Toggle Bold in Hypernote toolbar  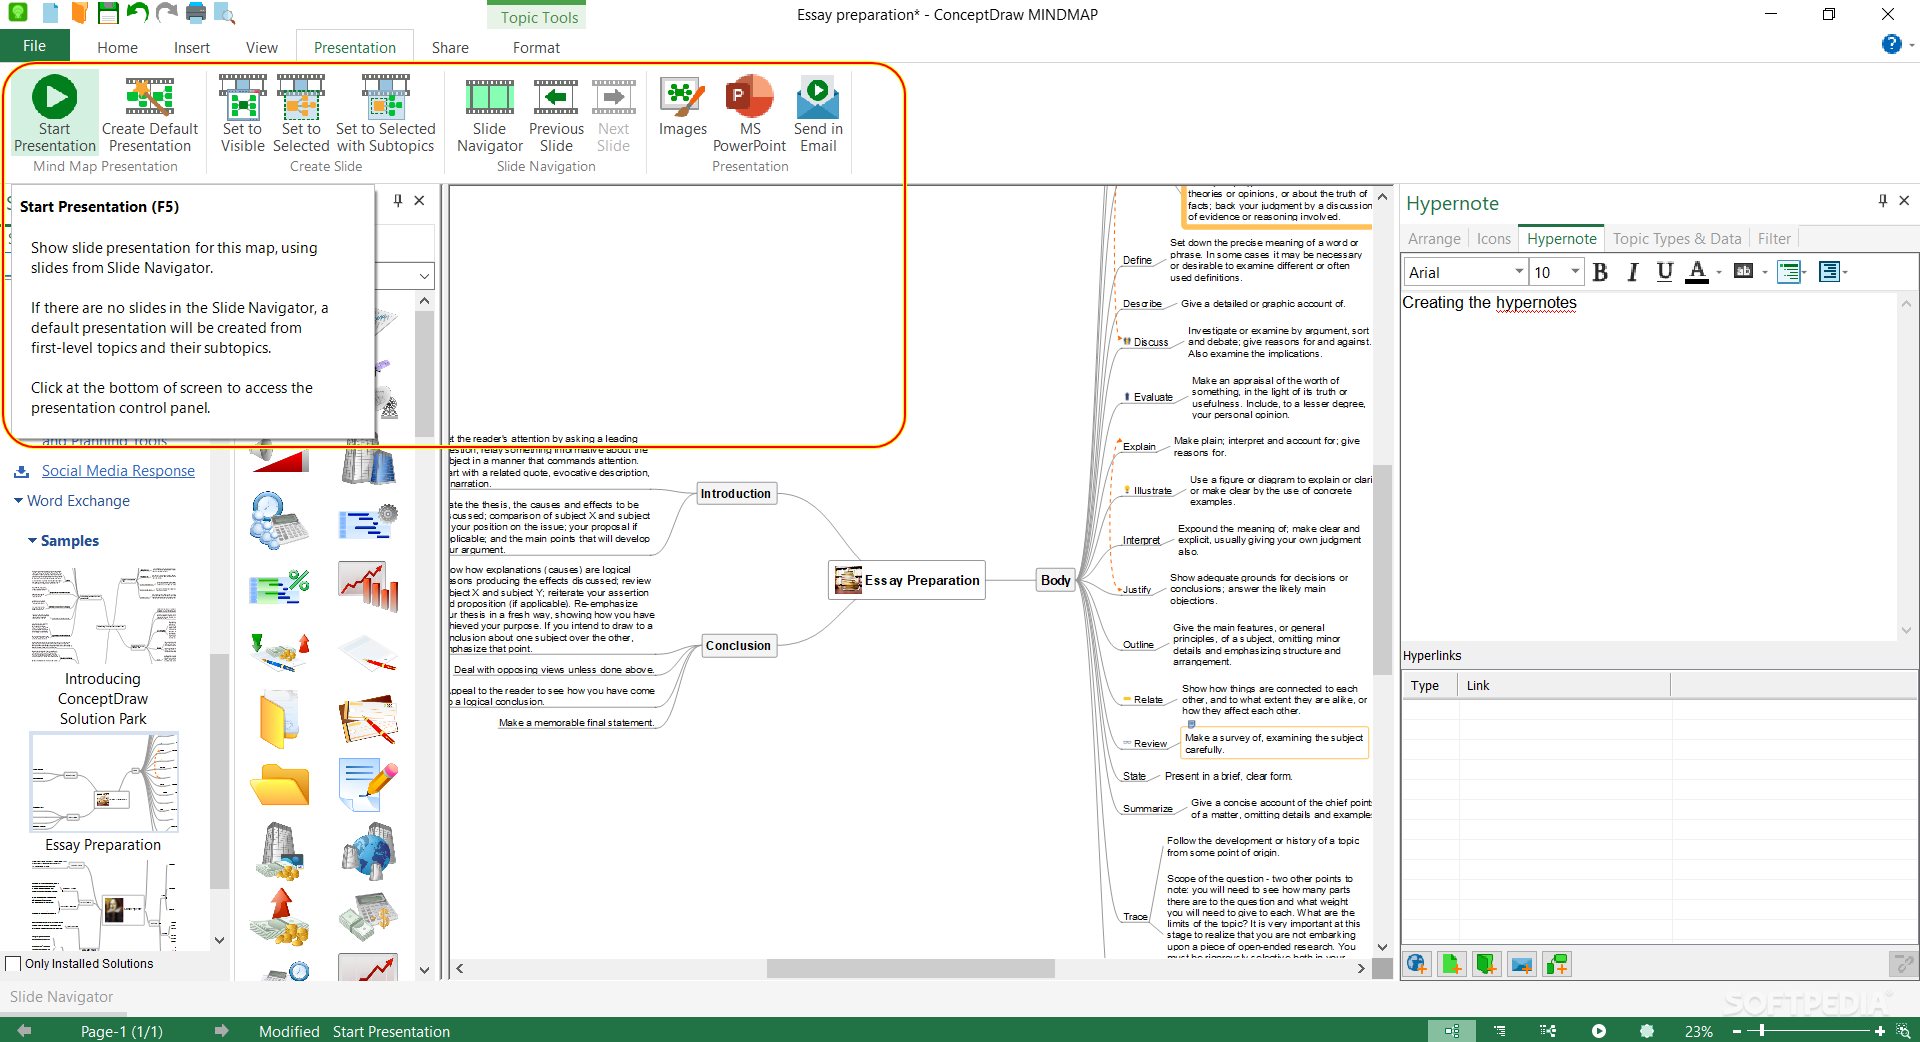[x=1600, y=272]
